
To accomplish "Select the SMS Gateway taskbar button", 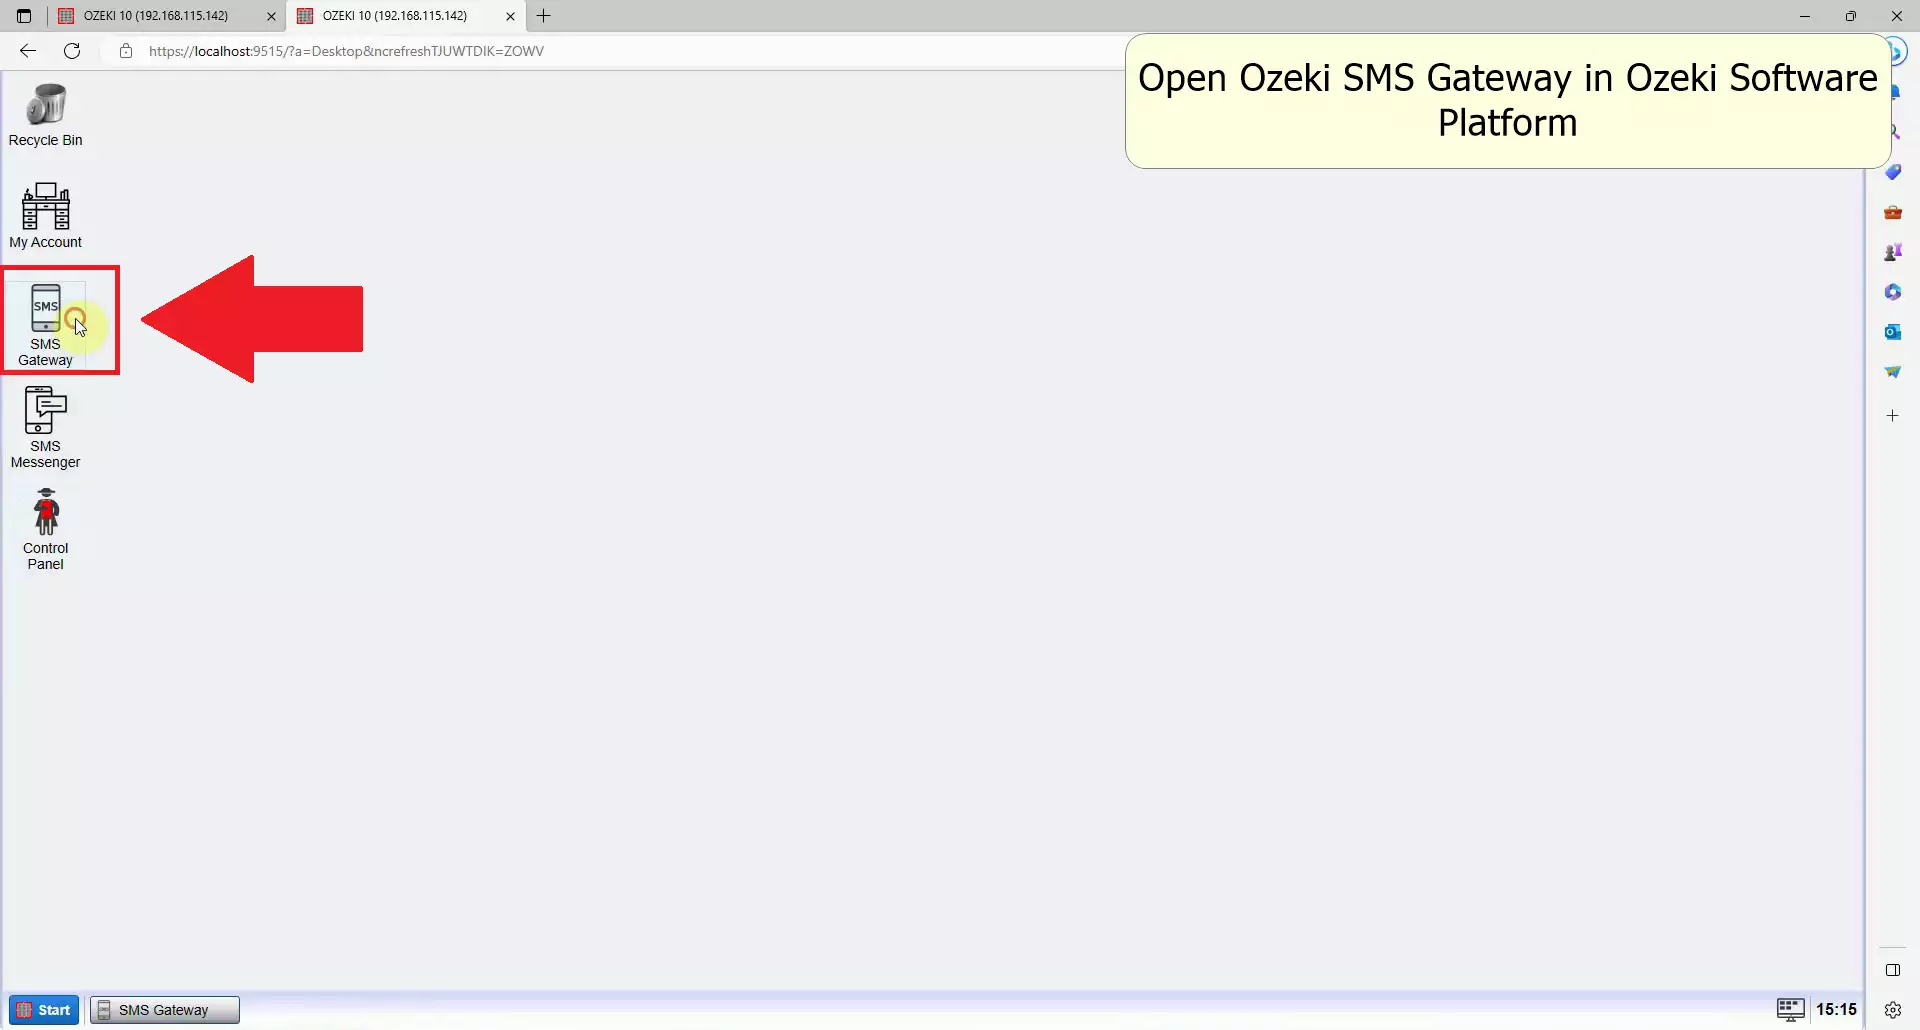I will click(x=165, y=1010).
